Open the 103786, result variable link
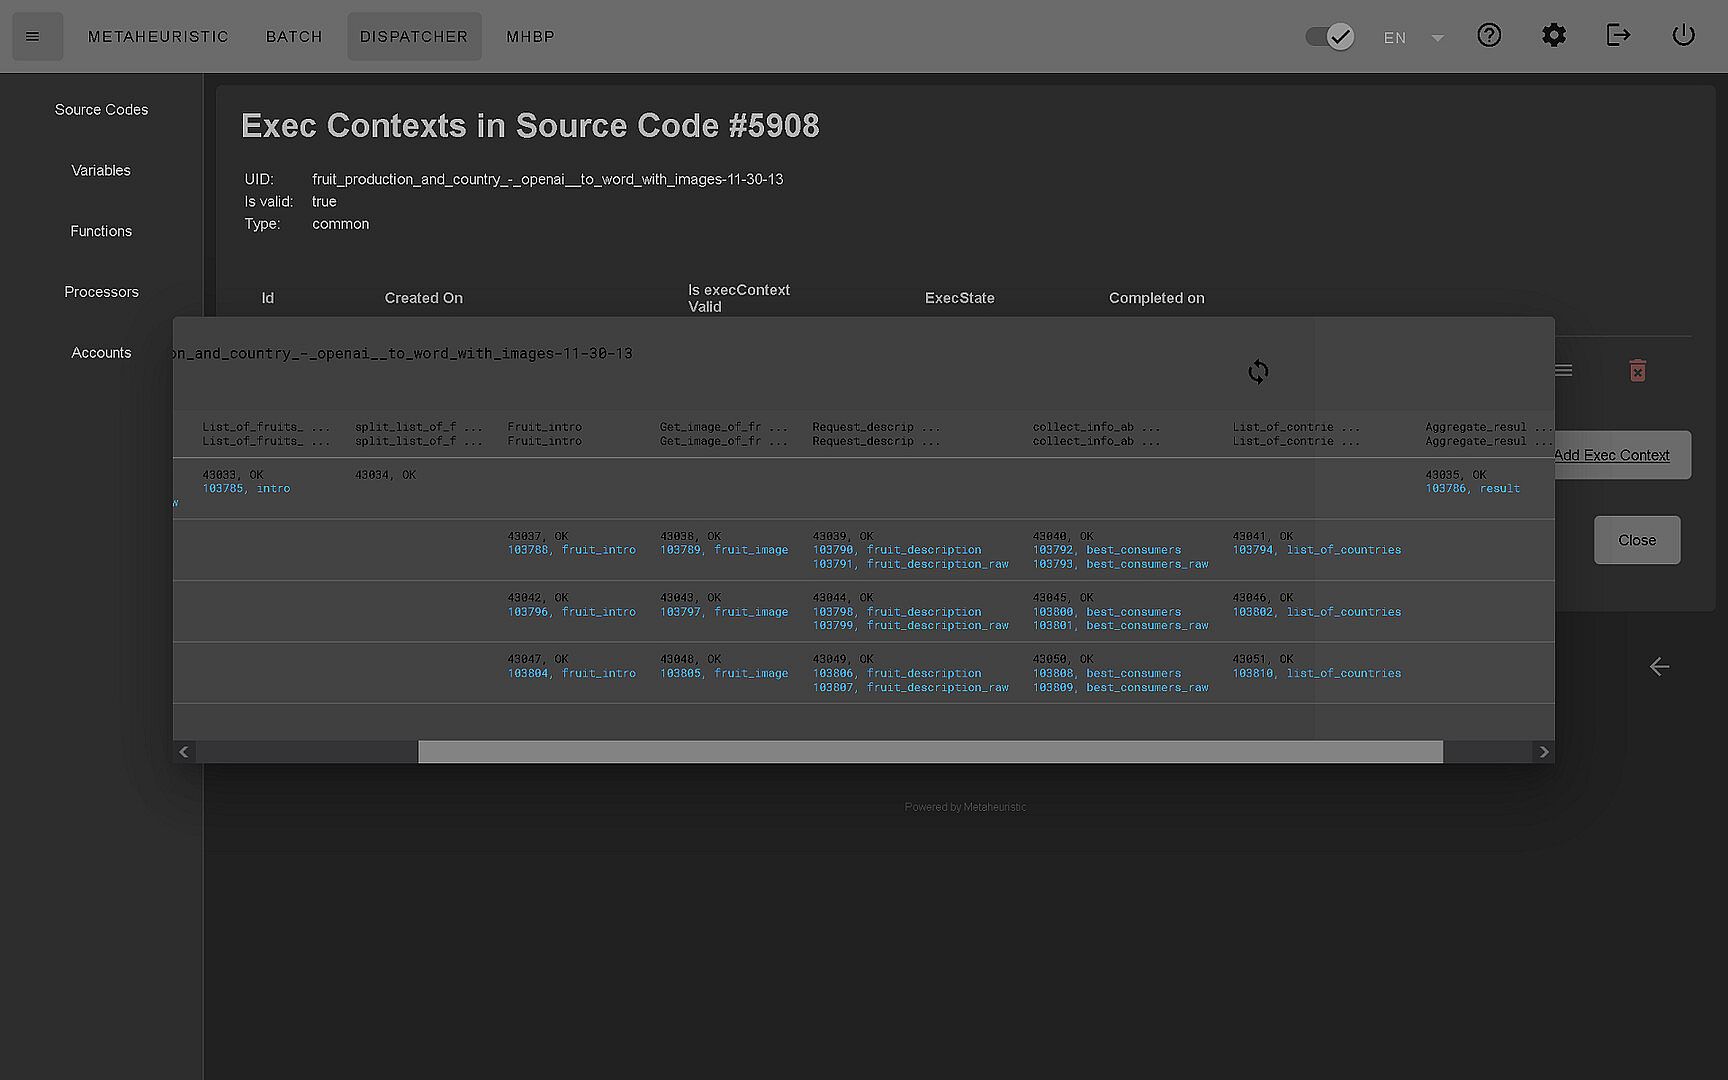Image resolution: width=1728 pixels, height=1080 pixels. tap(1472, 489)
